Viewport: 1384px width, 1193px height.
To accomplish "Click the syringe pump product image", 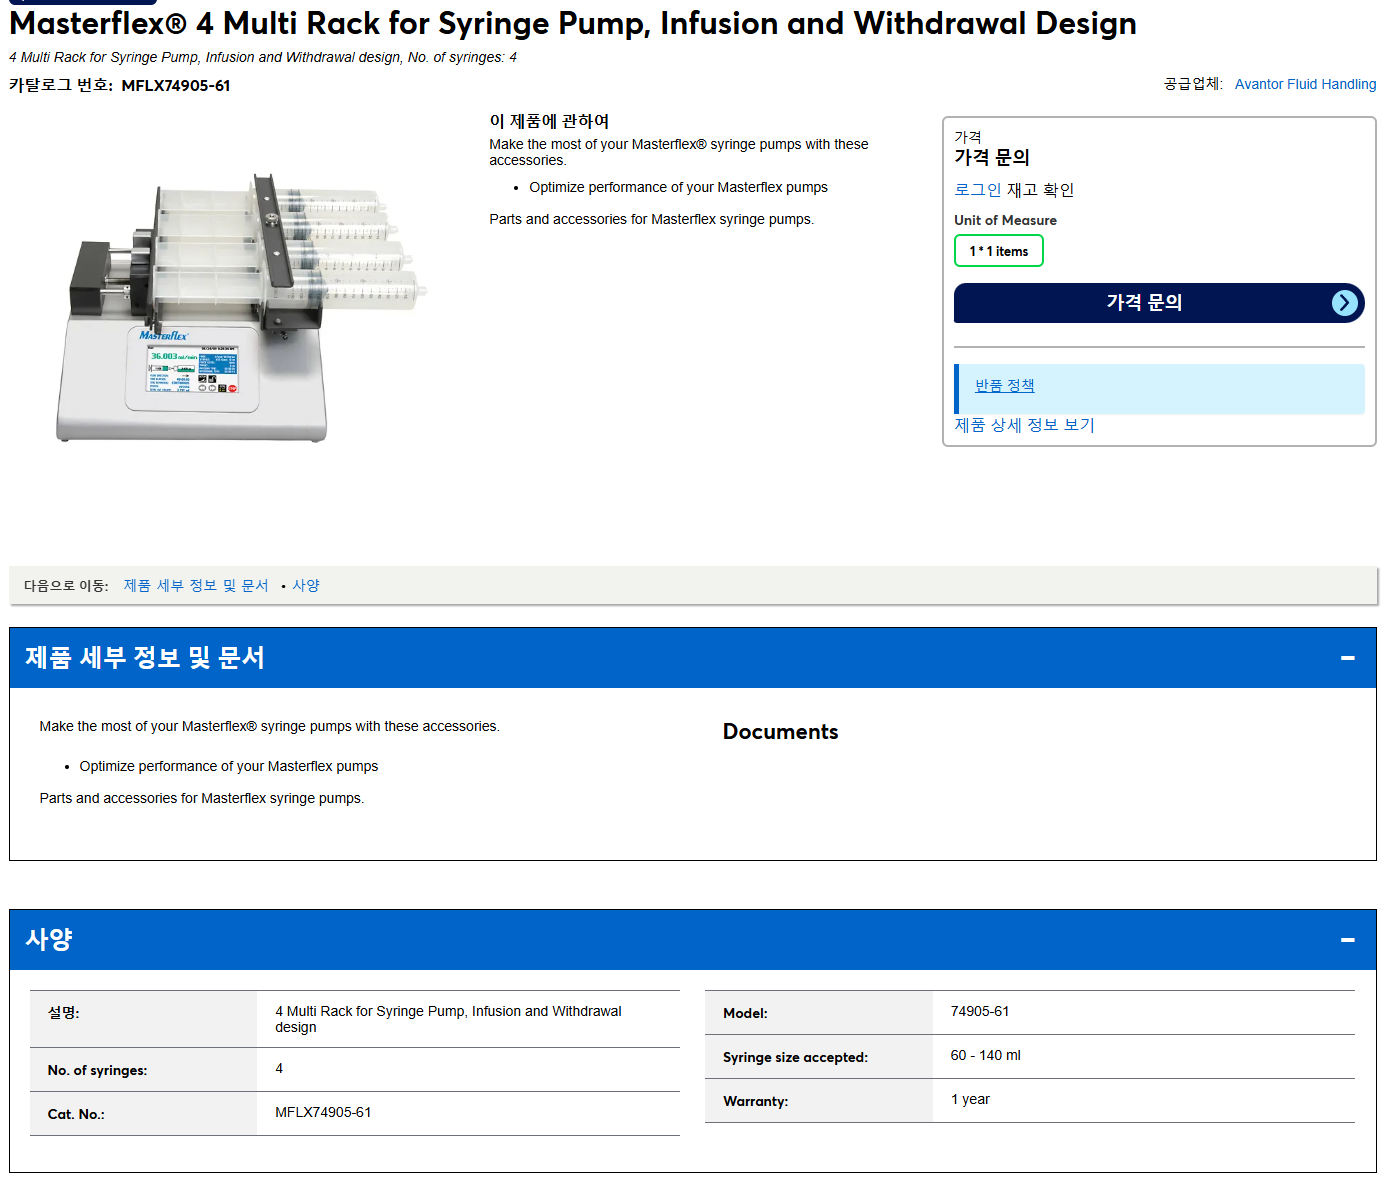I will (x=240, y=307).
